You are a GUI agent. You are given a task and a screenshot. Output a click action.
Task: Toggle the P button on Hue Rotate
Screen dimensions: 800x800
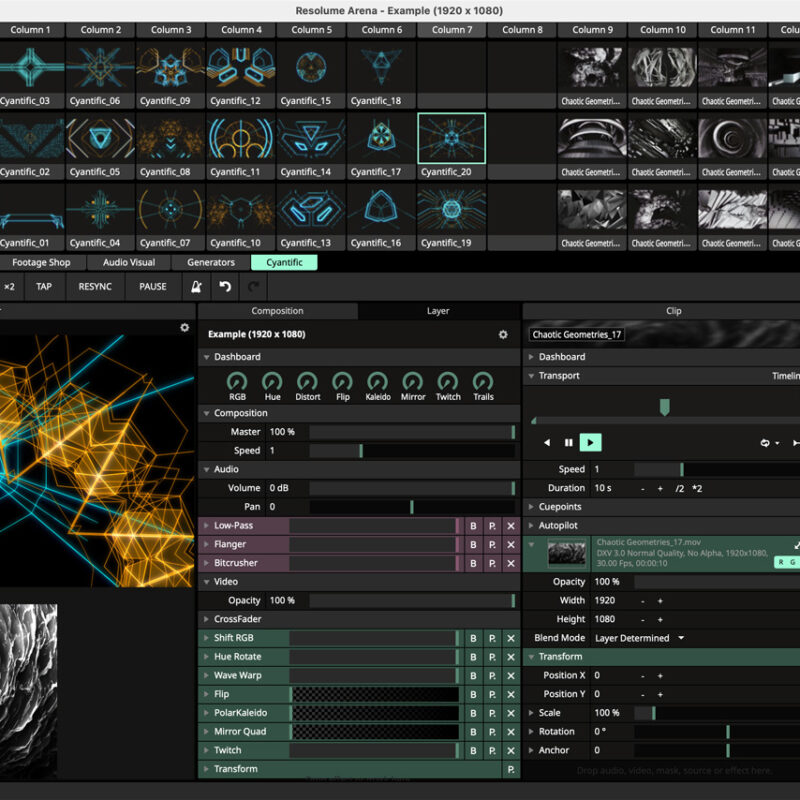click(x=491, y=657)
